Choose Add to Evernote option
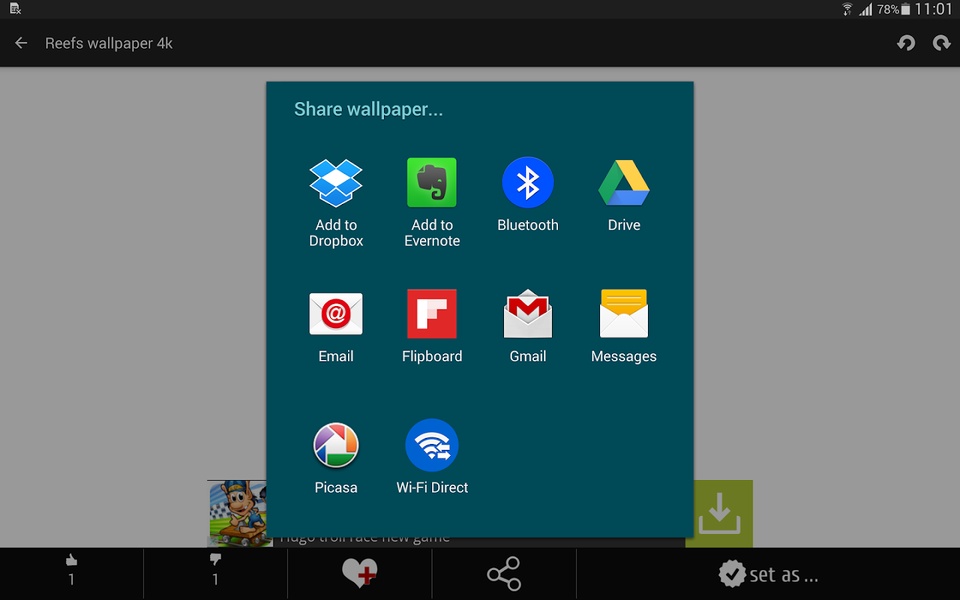 432,202
